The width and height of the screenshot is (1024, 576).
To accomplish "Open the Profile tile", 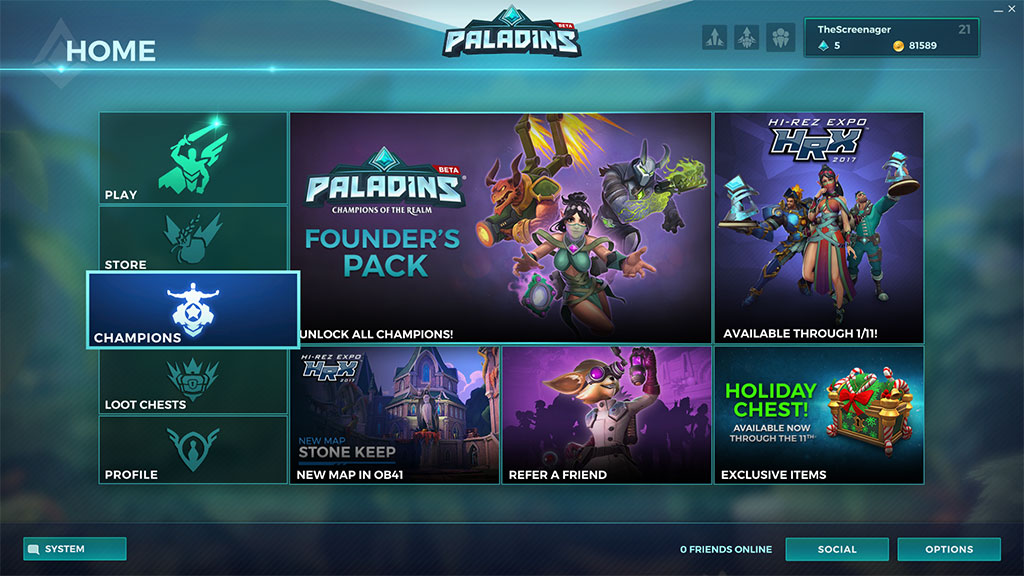I will click(x=193, y=449).
